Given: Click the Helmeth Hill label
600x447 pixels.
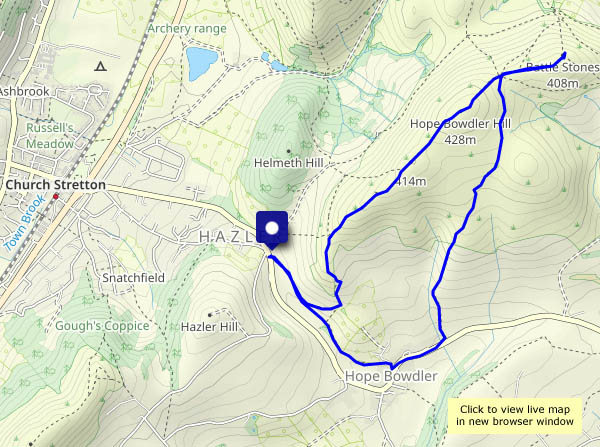Looking at the screenshot, I should pyautogui.click(x=289, y=163).
